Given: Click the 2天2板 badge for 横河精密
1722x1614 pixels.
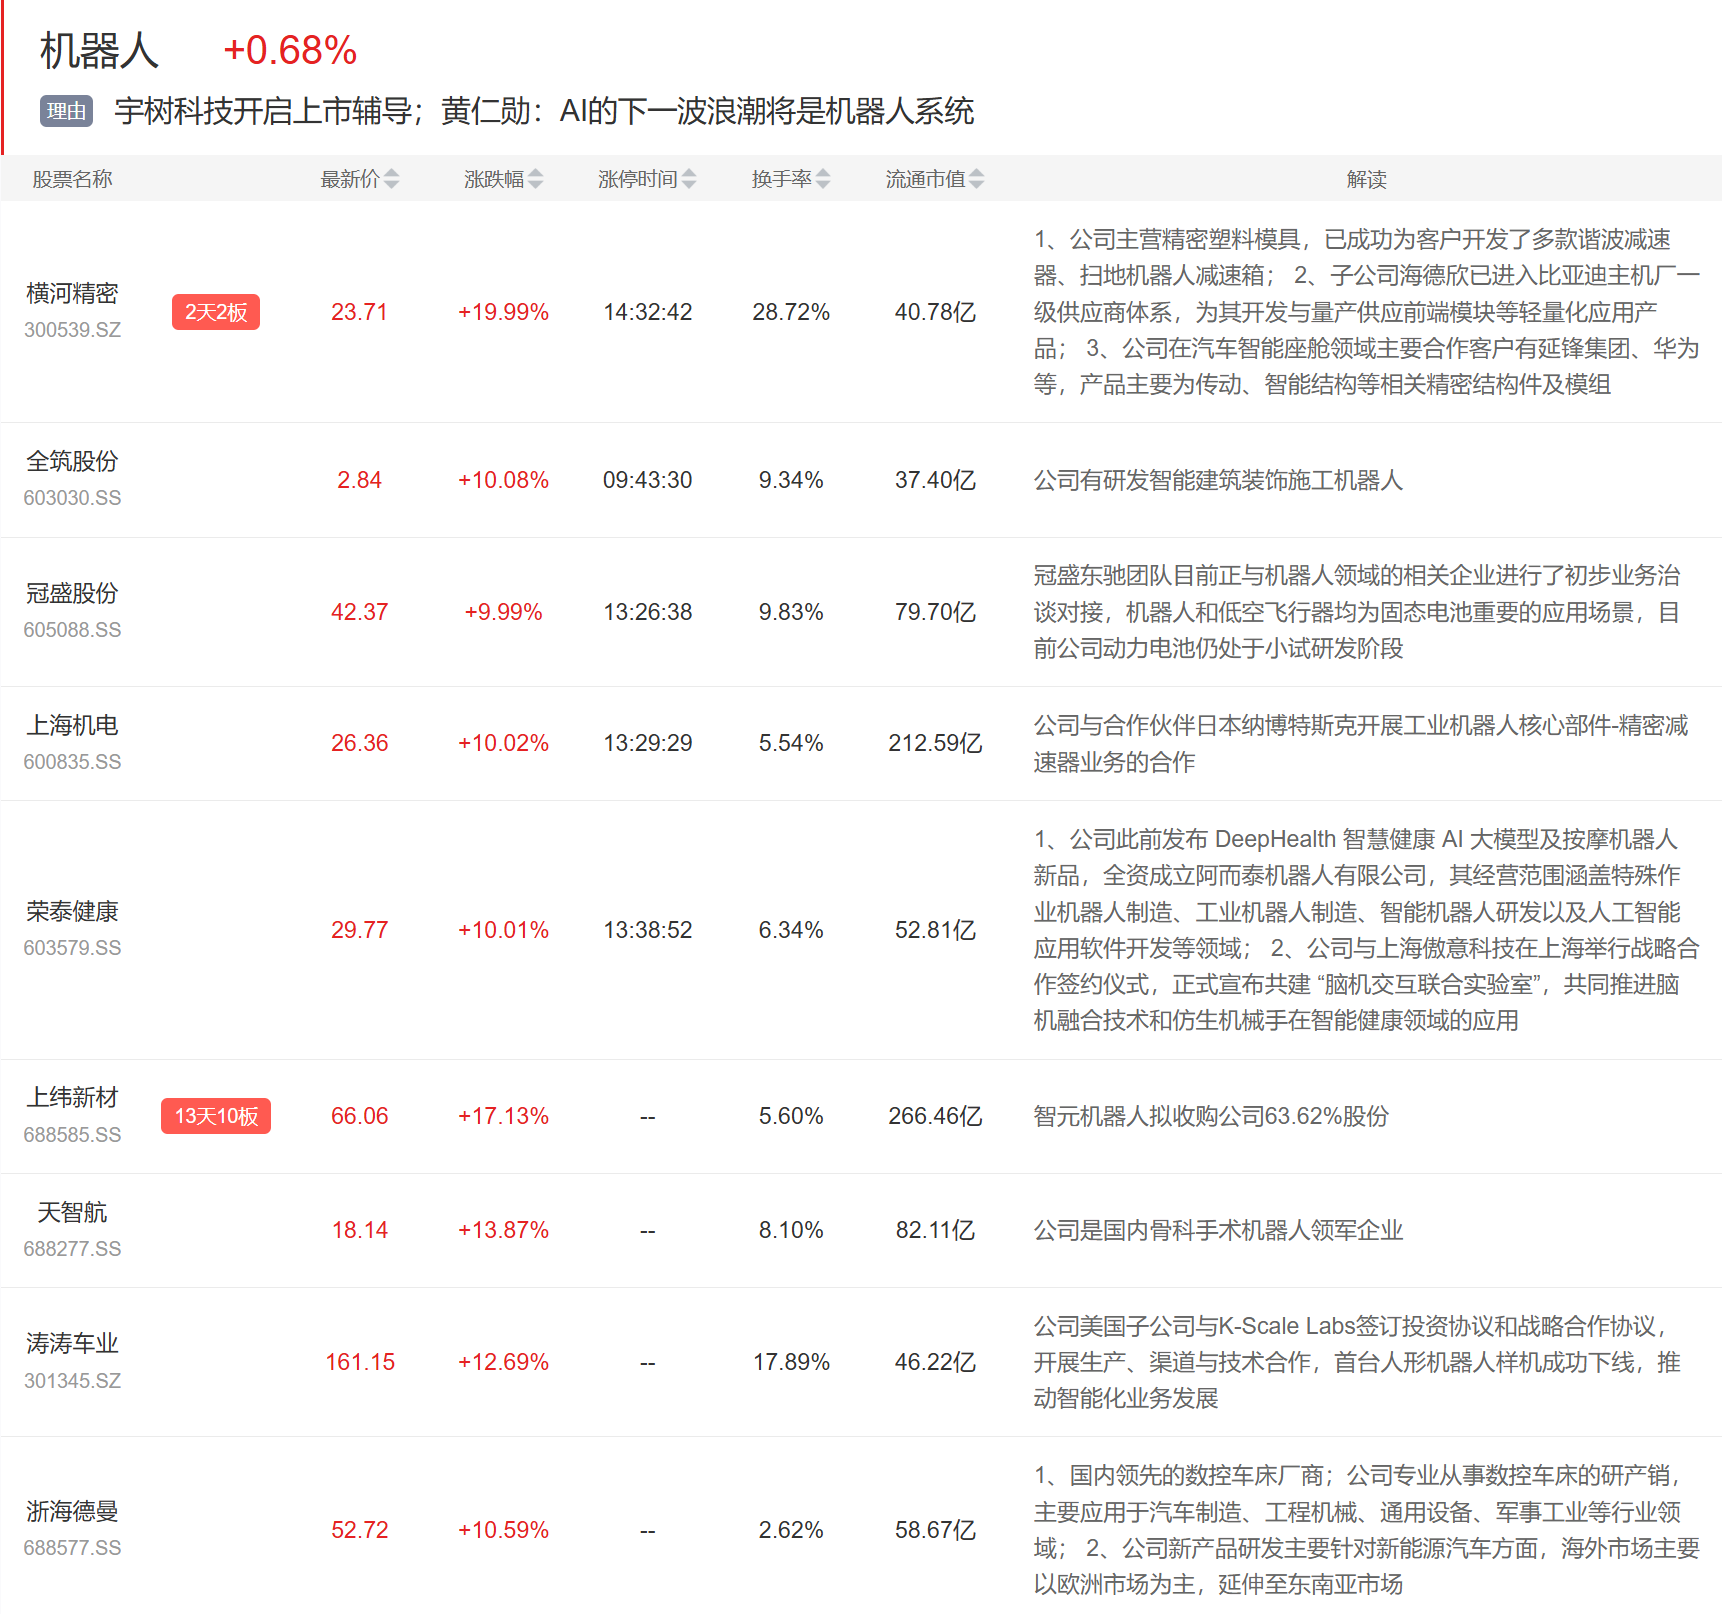Looking at the screenshot, I should click(x=216, y=312).
